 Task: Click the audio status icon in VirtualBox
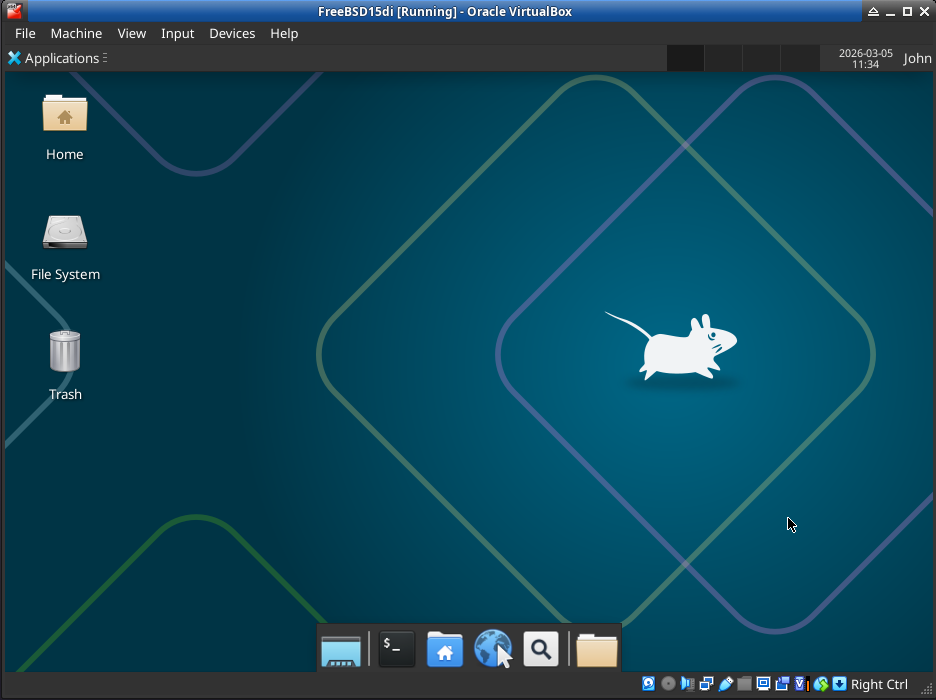[x=687, y=684]
